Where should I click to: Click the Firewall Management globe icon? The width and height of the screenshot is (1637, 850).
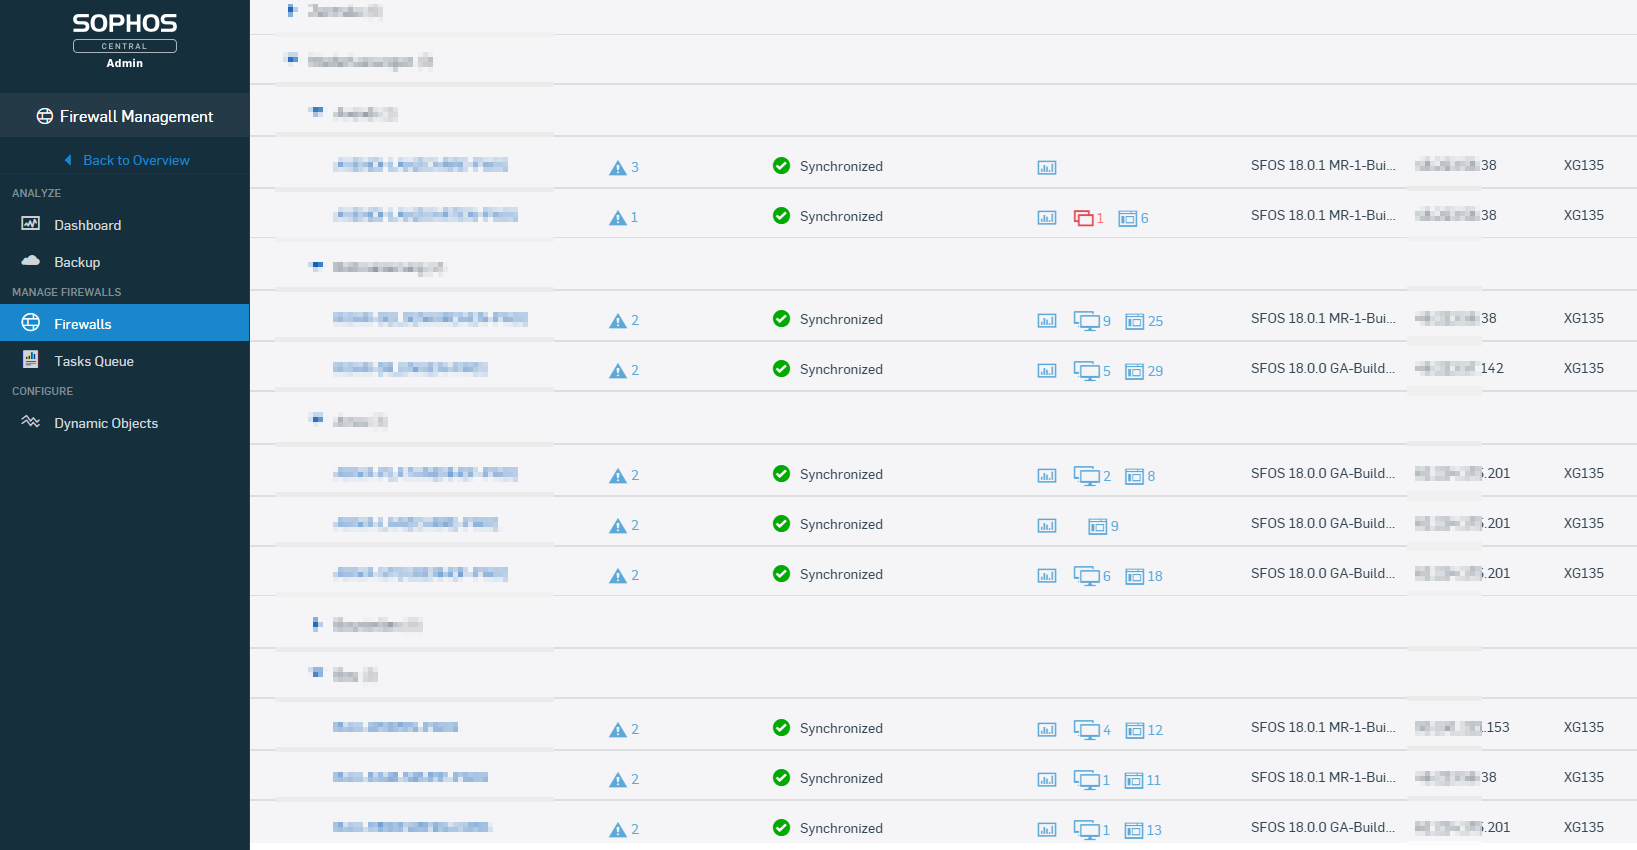click(x=45, y=116)
